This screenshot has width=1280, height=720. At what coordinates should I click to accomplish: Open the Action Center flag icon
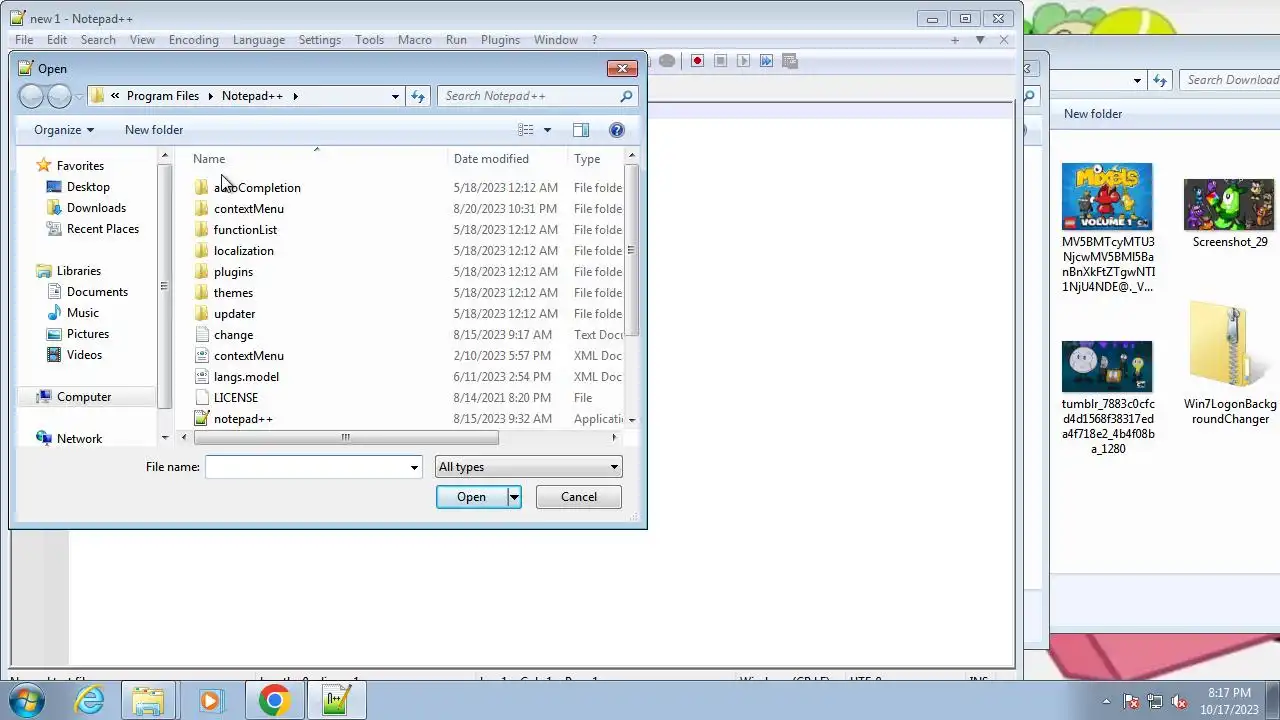[x=1131, y=702]
